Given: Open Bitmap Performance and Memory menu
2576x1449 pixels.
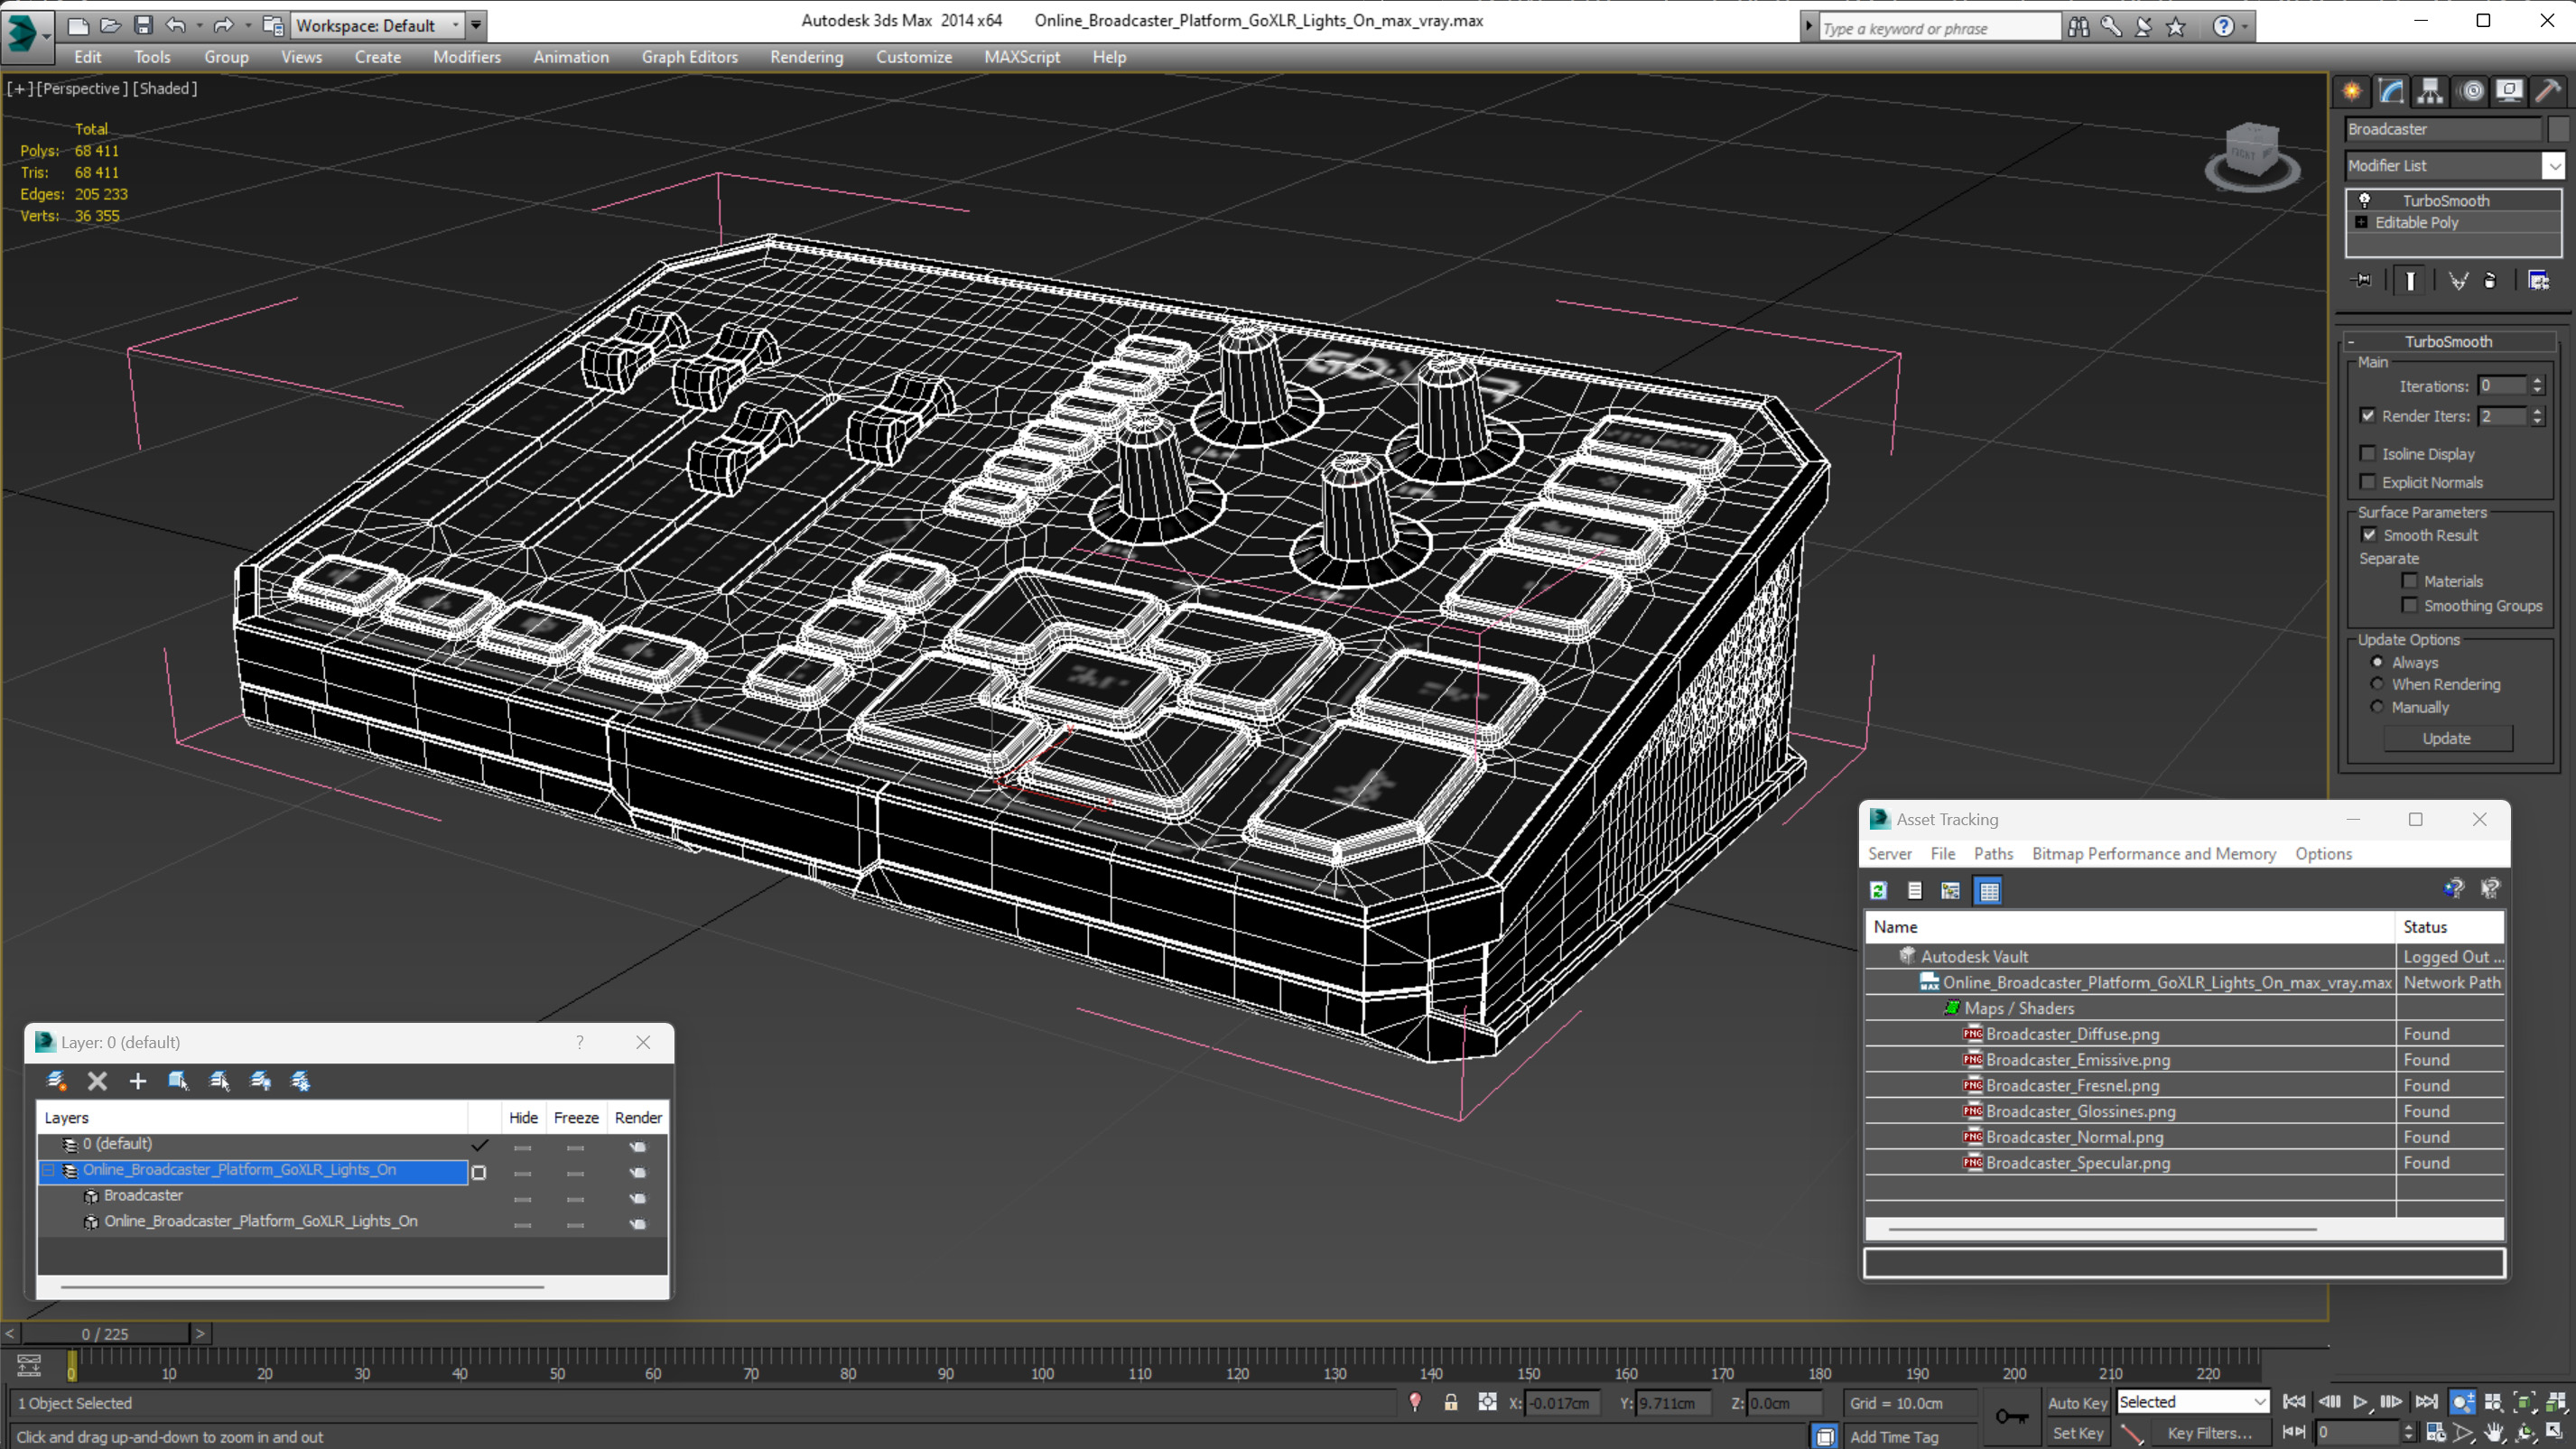Looking at the screenshot, I should coord(2153,854).
